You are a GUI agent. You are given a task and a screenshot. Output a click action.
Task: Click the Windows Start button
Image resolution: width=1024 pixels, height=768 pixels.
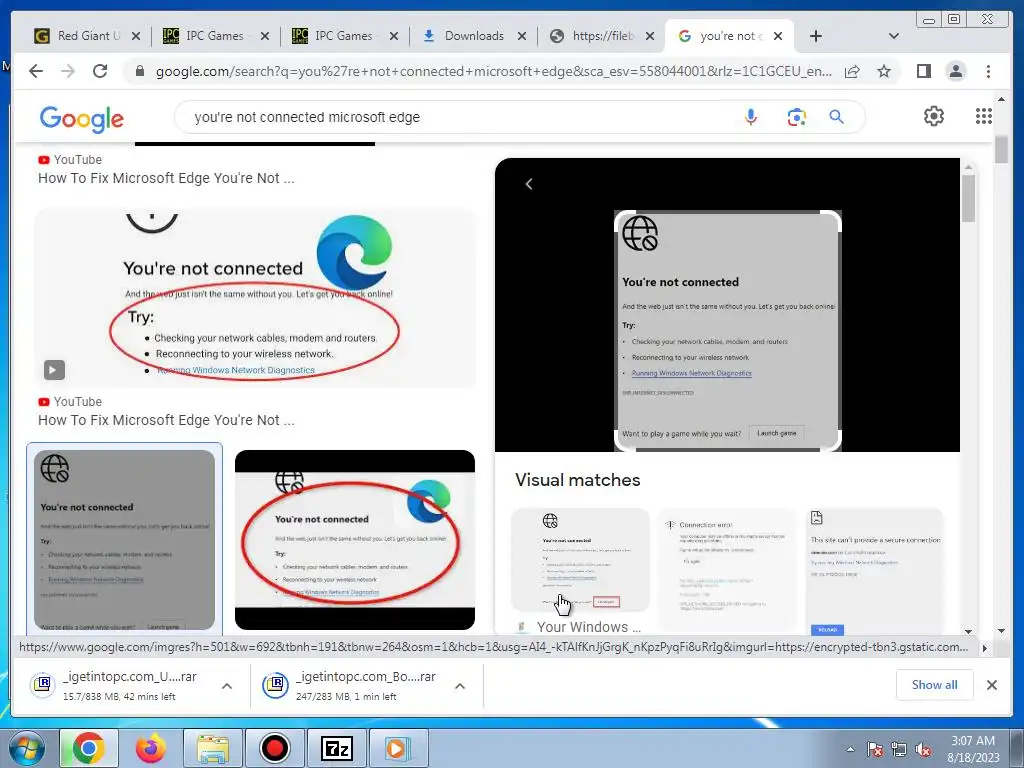(27, 748)
